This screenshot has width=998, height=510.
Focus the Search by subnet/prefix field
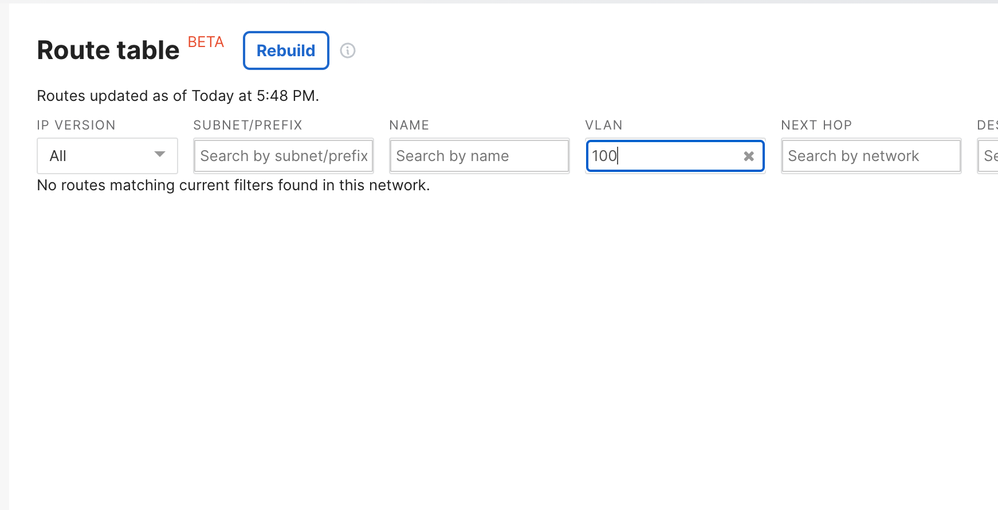(283, 156)
